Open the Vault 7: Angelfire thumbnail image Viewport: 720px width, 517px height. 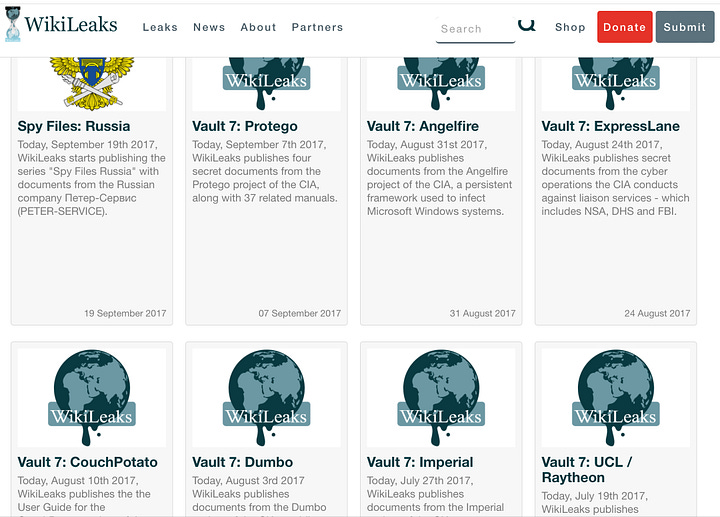tap(441, 84)
